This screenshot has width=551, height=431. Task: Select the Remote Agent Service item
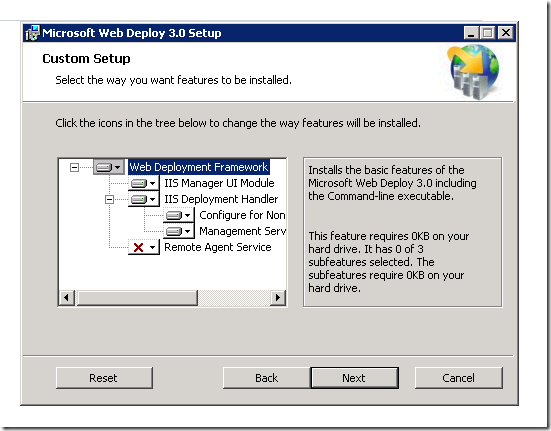pos(218,247)
